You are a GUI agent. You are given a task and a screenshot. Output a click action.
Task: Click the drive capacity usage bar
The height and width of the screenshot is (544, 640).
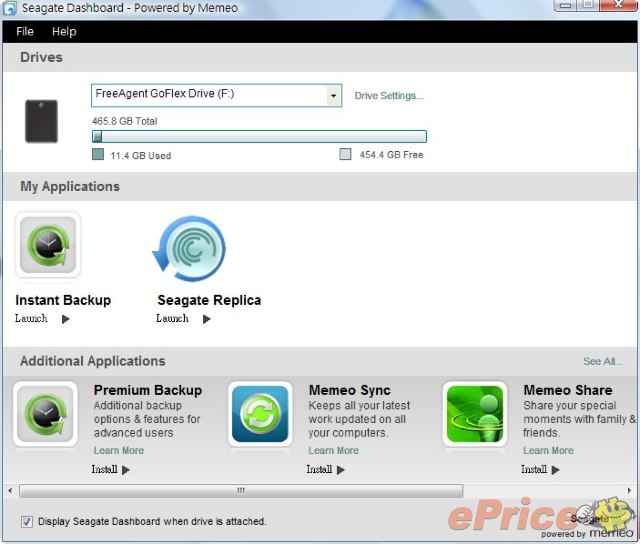[x=259, y=137]
